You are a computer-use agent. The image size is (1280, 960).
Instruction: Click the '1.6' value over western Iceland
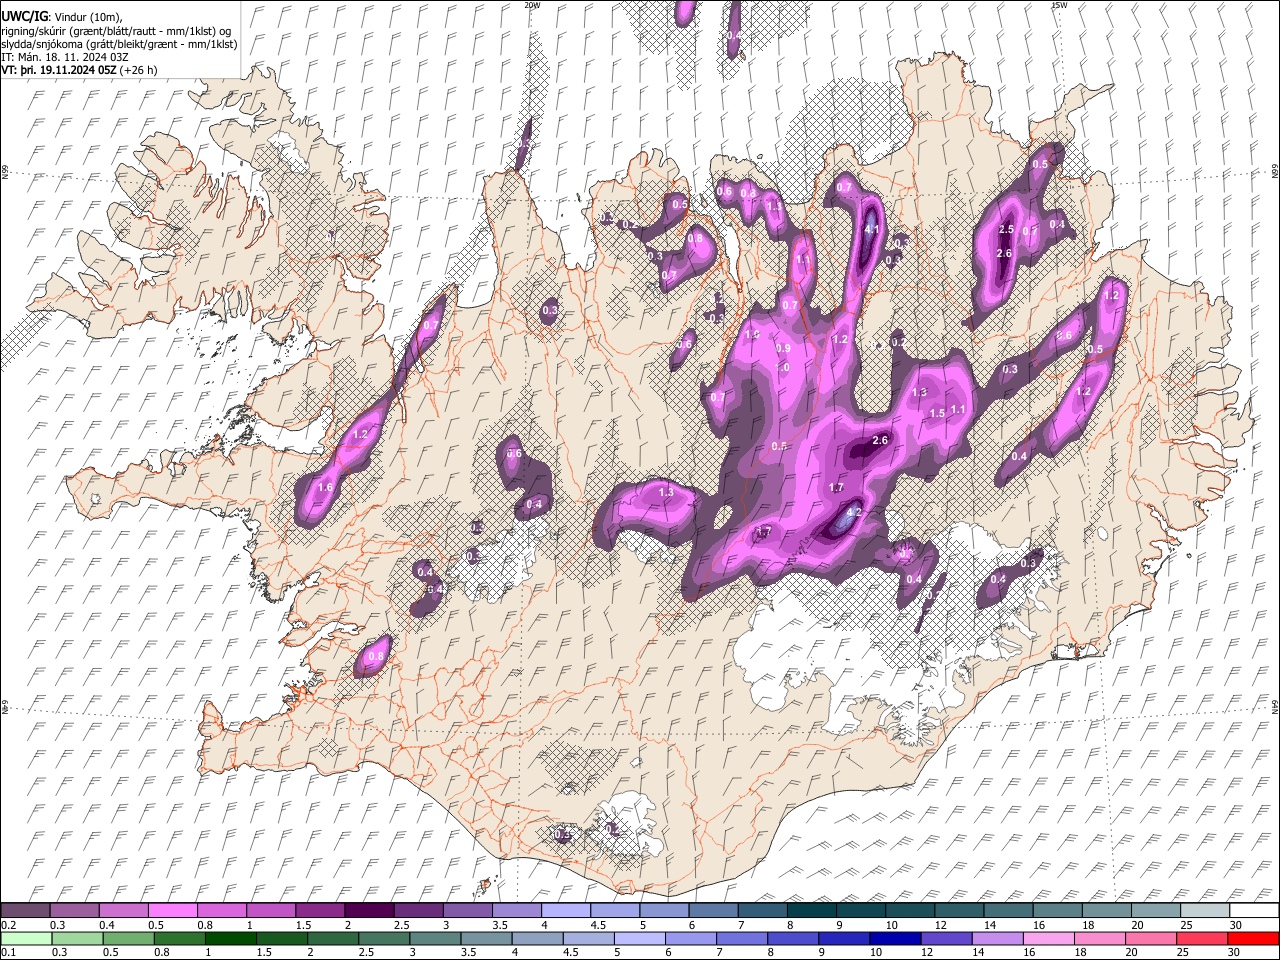pyautogui.click(x=325, y=488)
